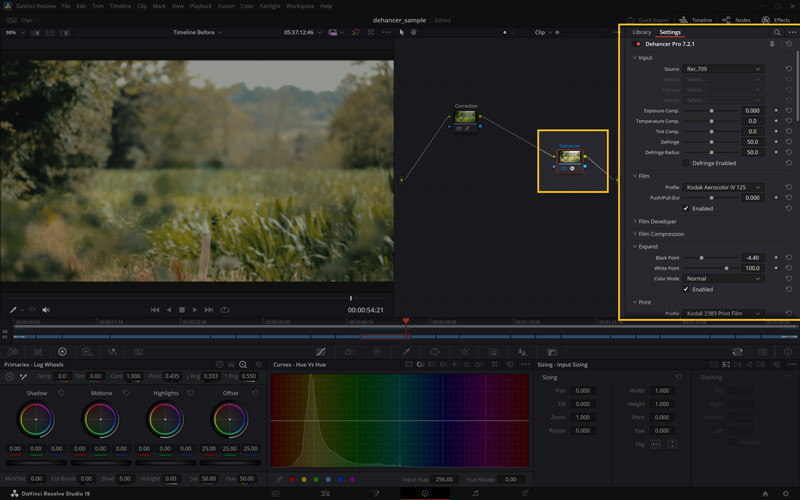The image size is (800, 500).
Task: Collapse the Film section
Action: tap(641, 176)
